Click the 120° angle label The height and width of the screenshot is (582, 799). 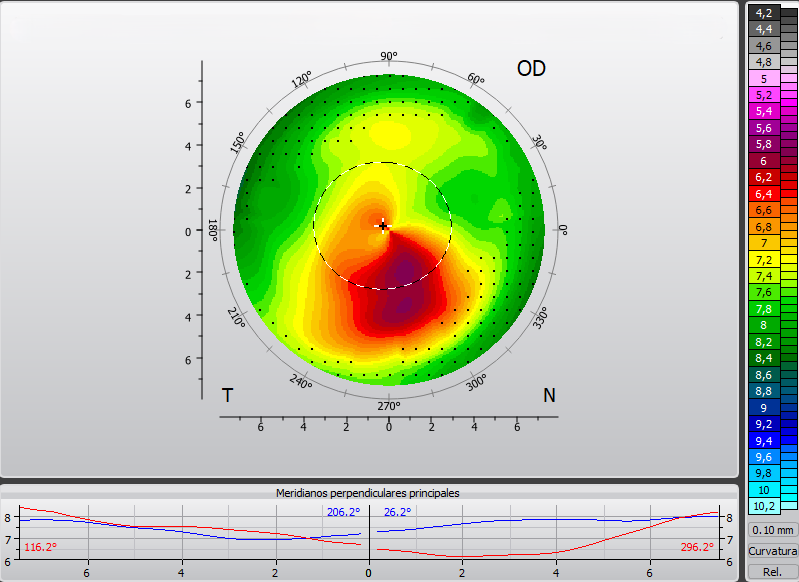coord(302,80)
